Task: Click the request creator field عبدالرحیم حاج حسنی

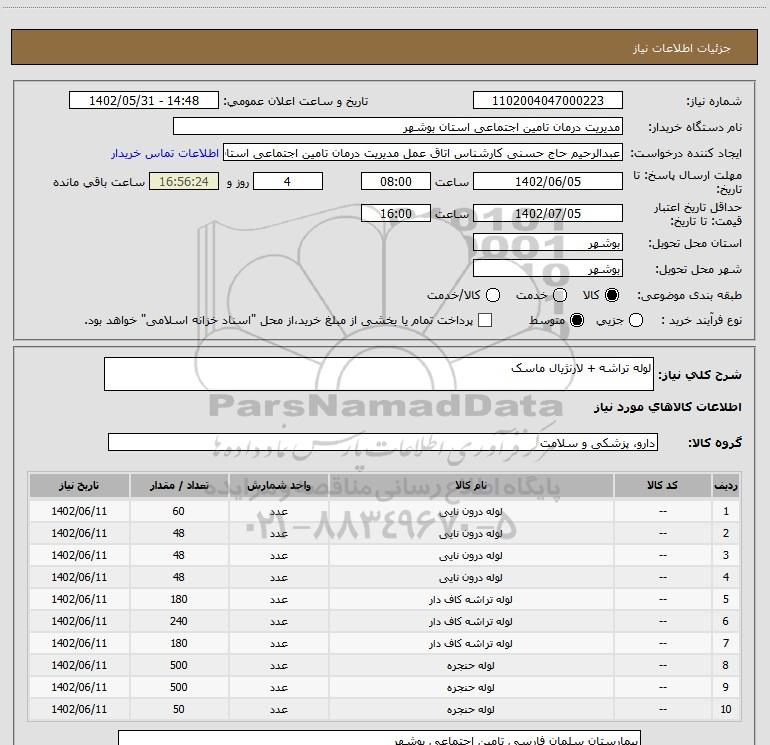Action: click(x=423, y=153)
